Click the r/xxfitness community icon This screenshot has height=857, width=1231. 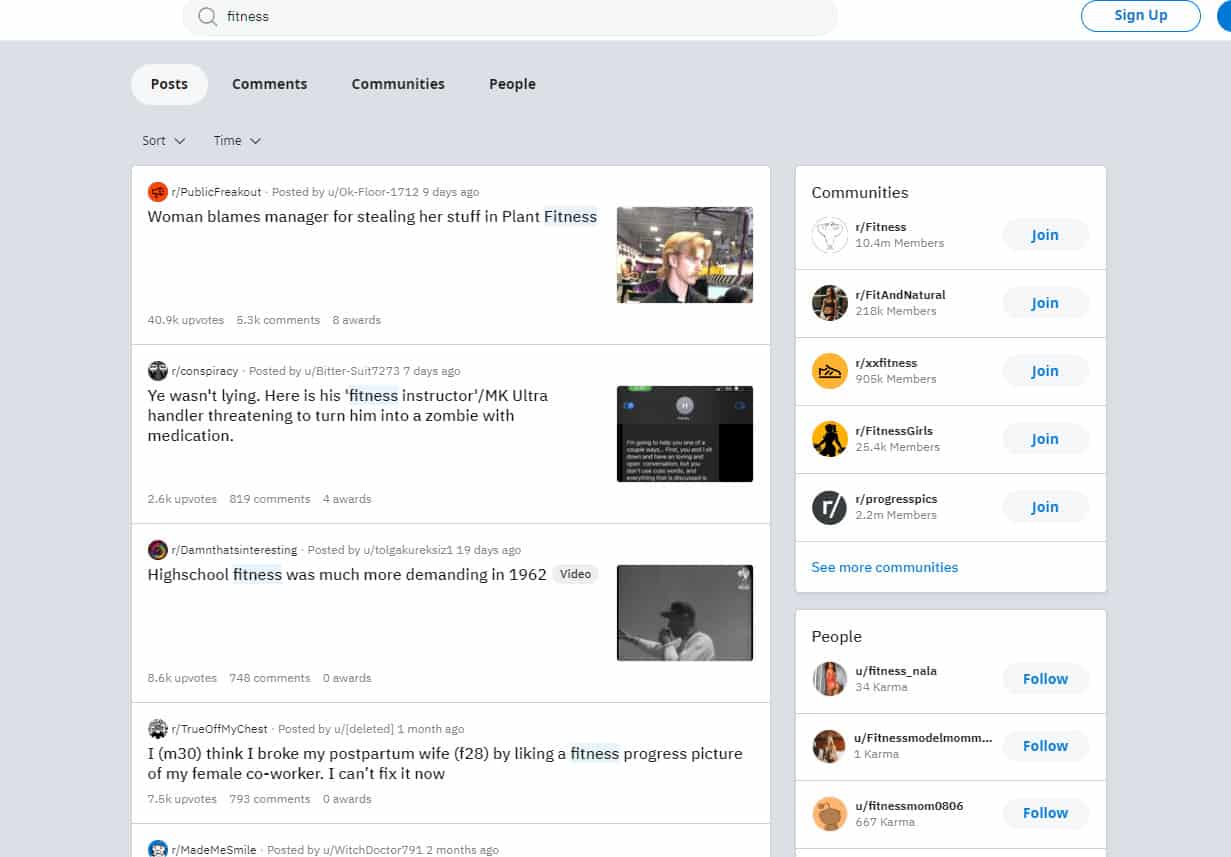click(x=829, y=370)
